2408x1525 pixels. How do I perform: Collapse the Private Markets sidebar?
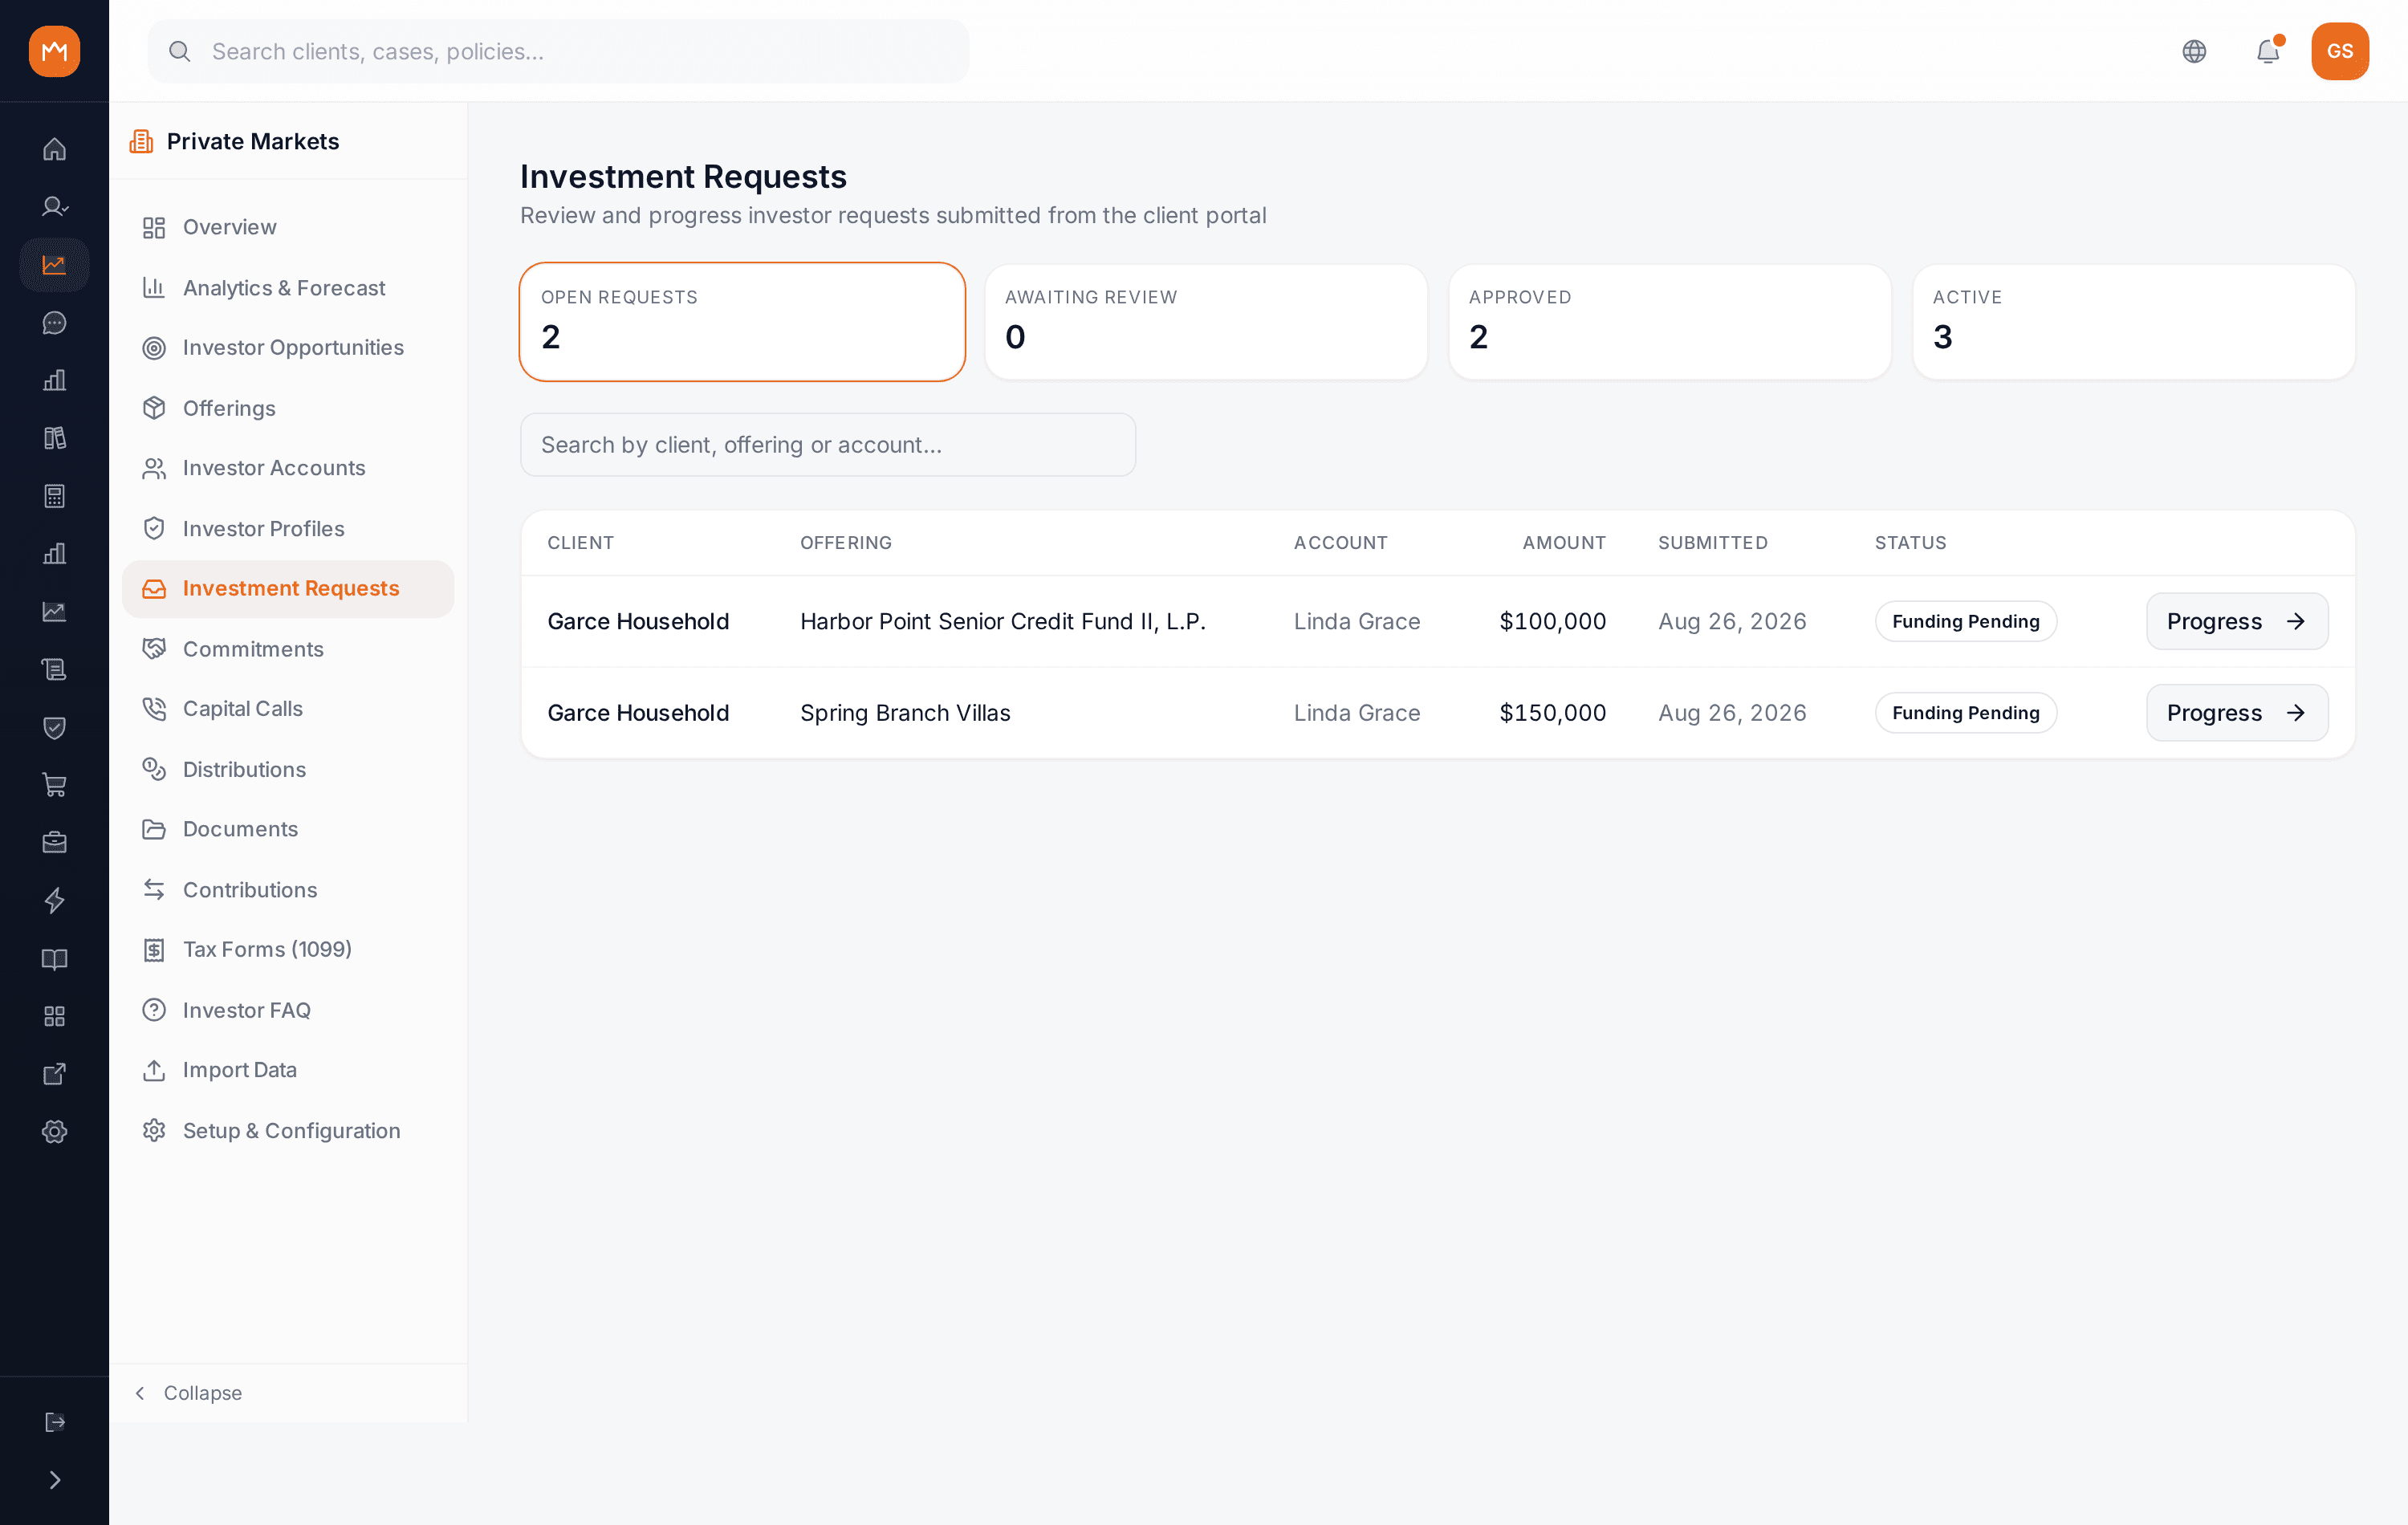tap(189, 1393)
